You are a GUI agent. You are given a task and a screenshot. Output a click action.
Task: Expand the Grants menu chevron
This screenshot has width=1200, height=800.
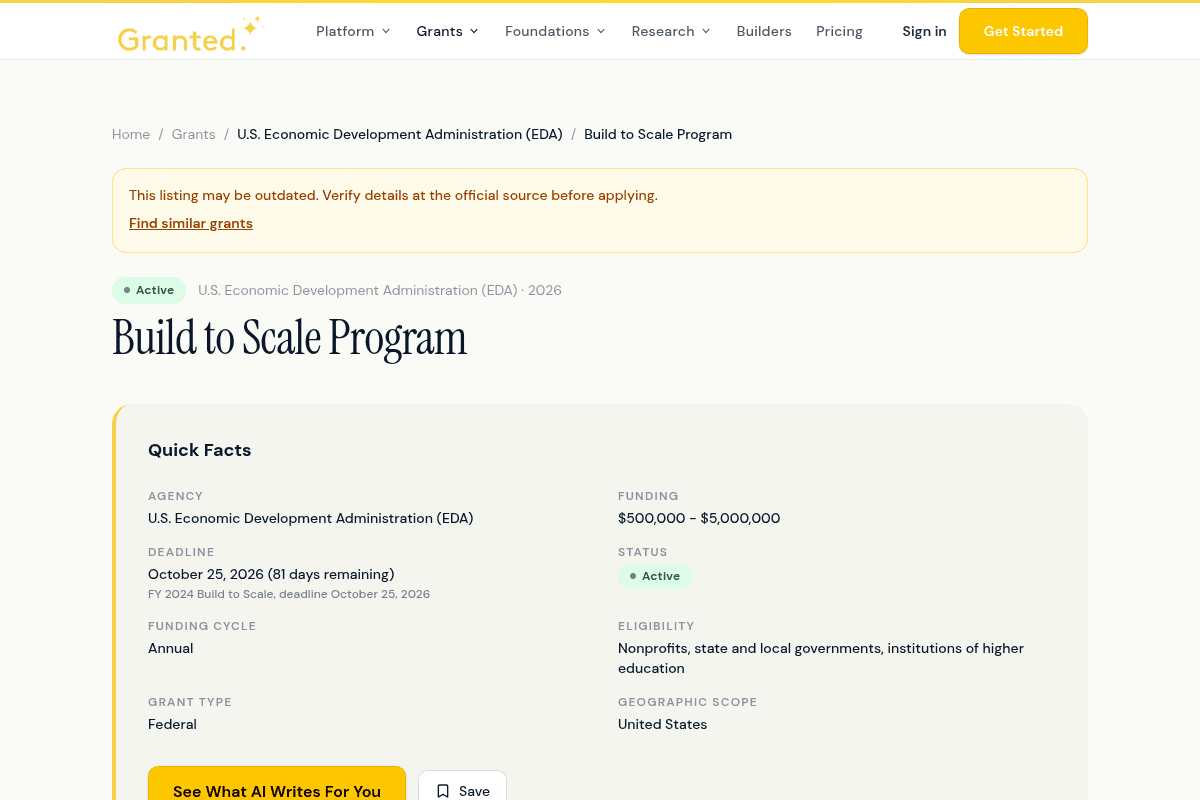(474, 31)
